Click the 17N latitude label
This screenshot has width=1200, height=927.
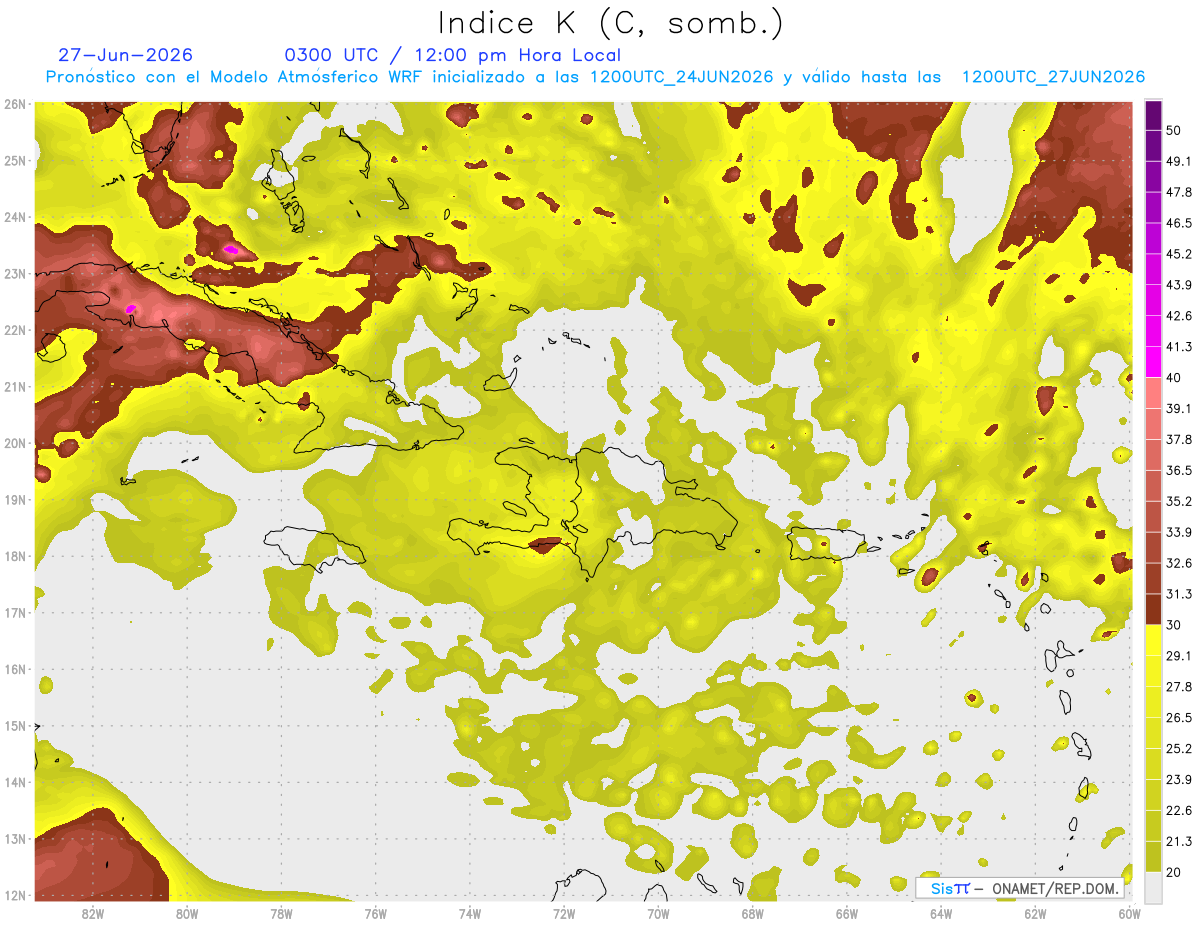point(14,613)
